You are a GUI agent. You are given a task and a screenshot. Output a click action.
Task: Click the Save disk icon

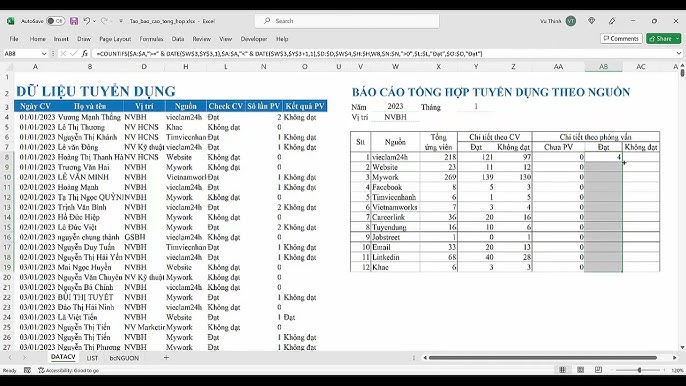coord(74,21)
